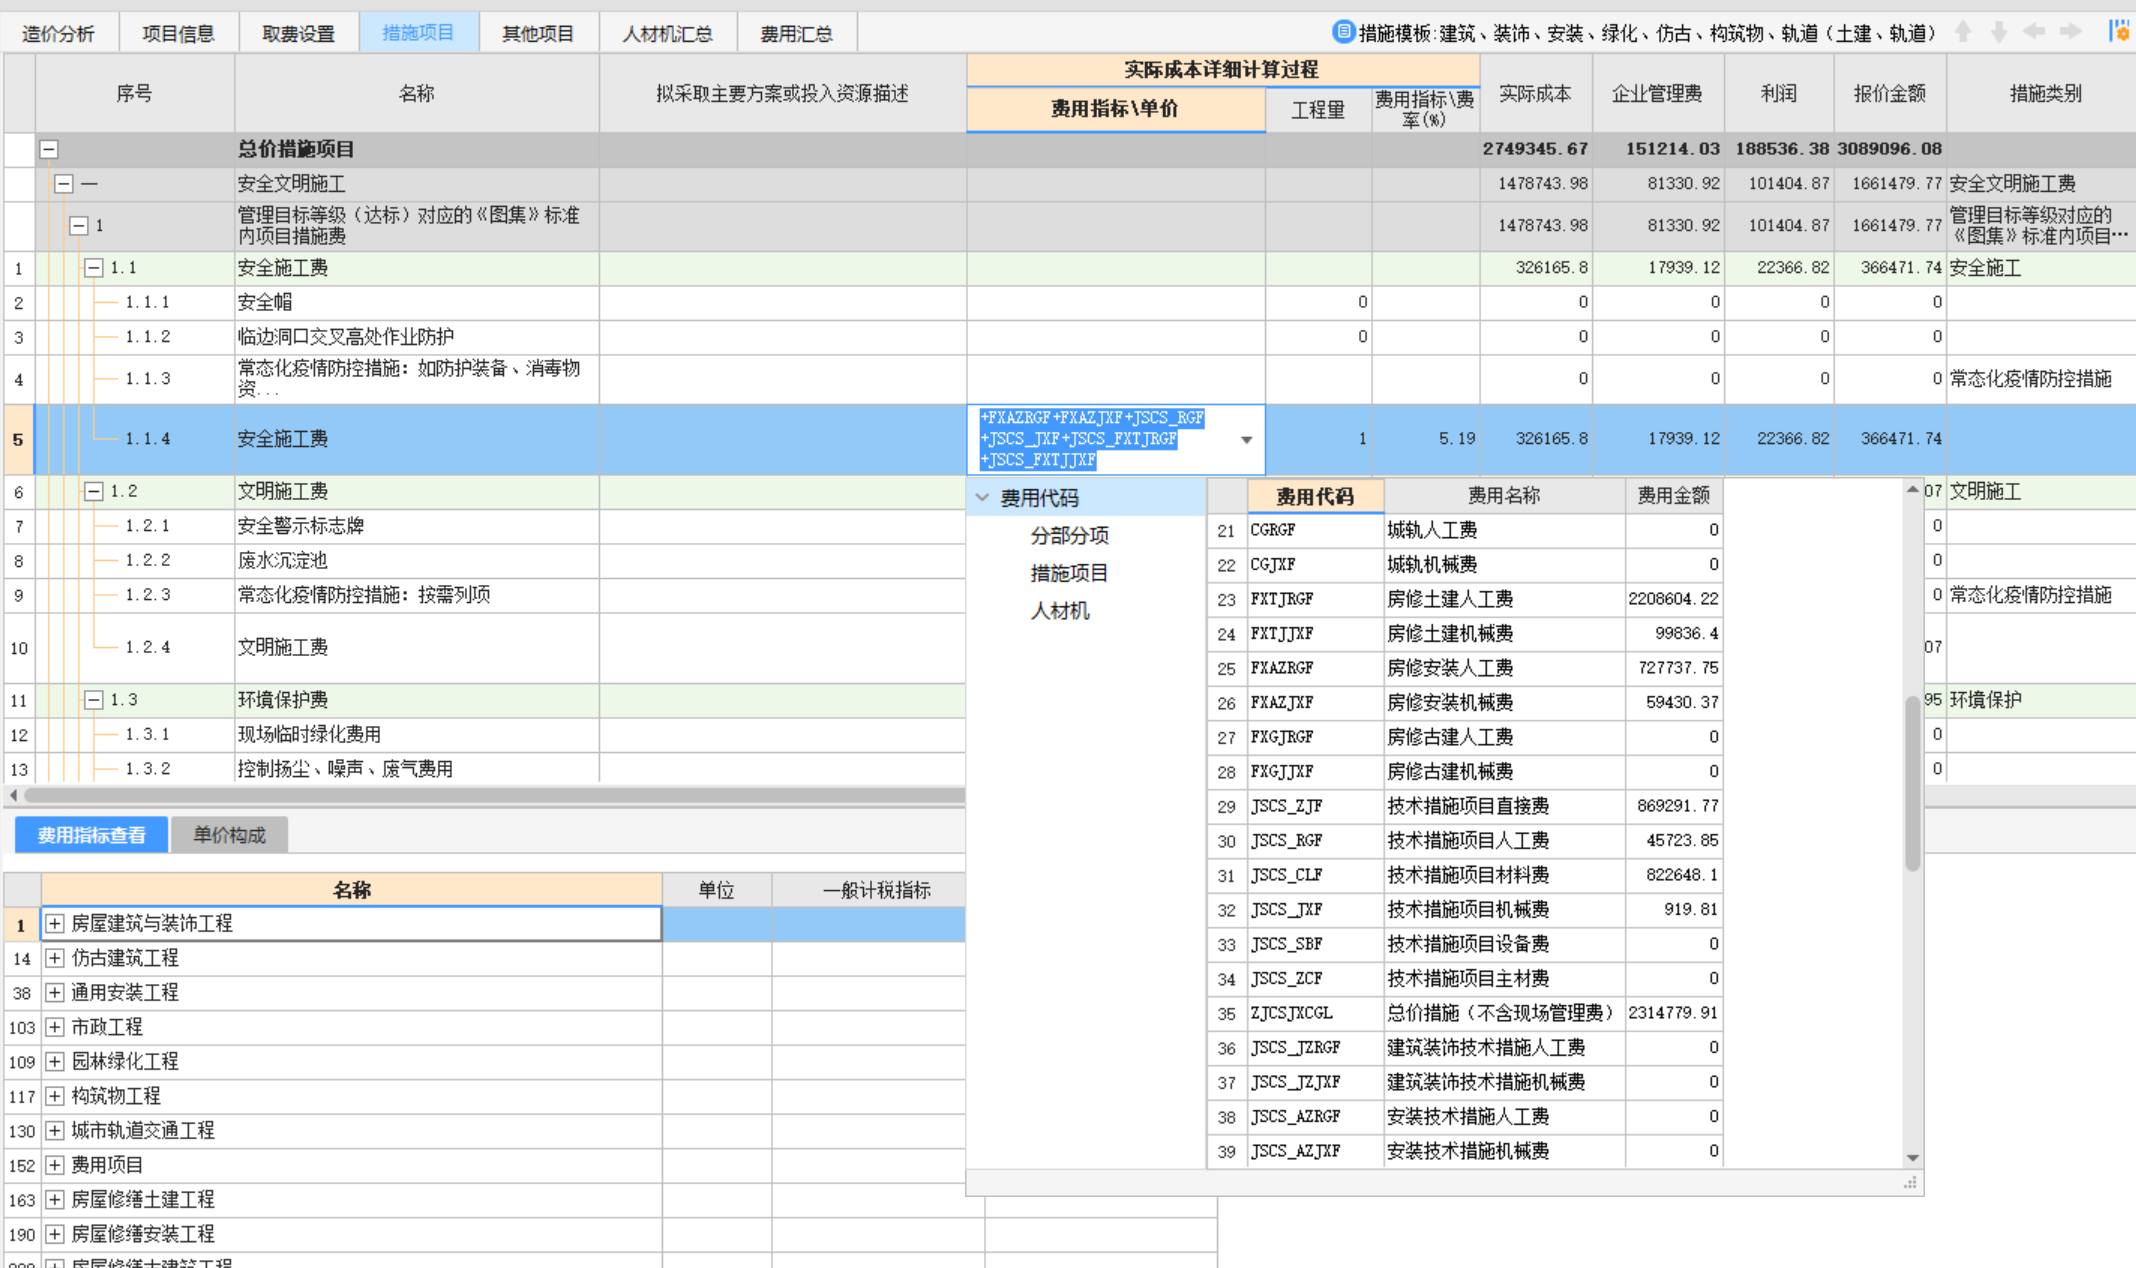
Task: Expand 仿古建筑工程 in indicator list
Action: [x=55, y=958]
